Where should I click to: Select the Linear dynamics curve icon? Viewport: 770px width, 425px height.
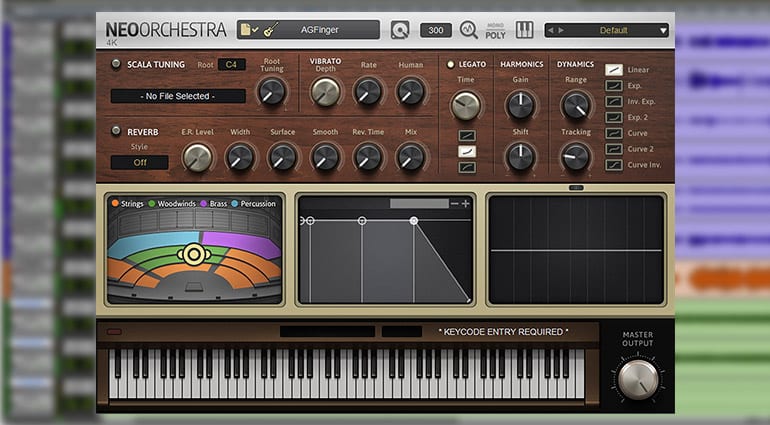(x=614, y=70)
